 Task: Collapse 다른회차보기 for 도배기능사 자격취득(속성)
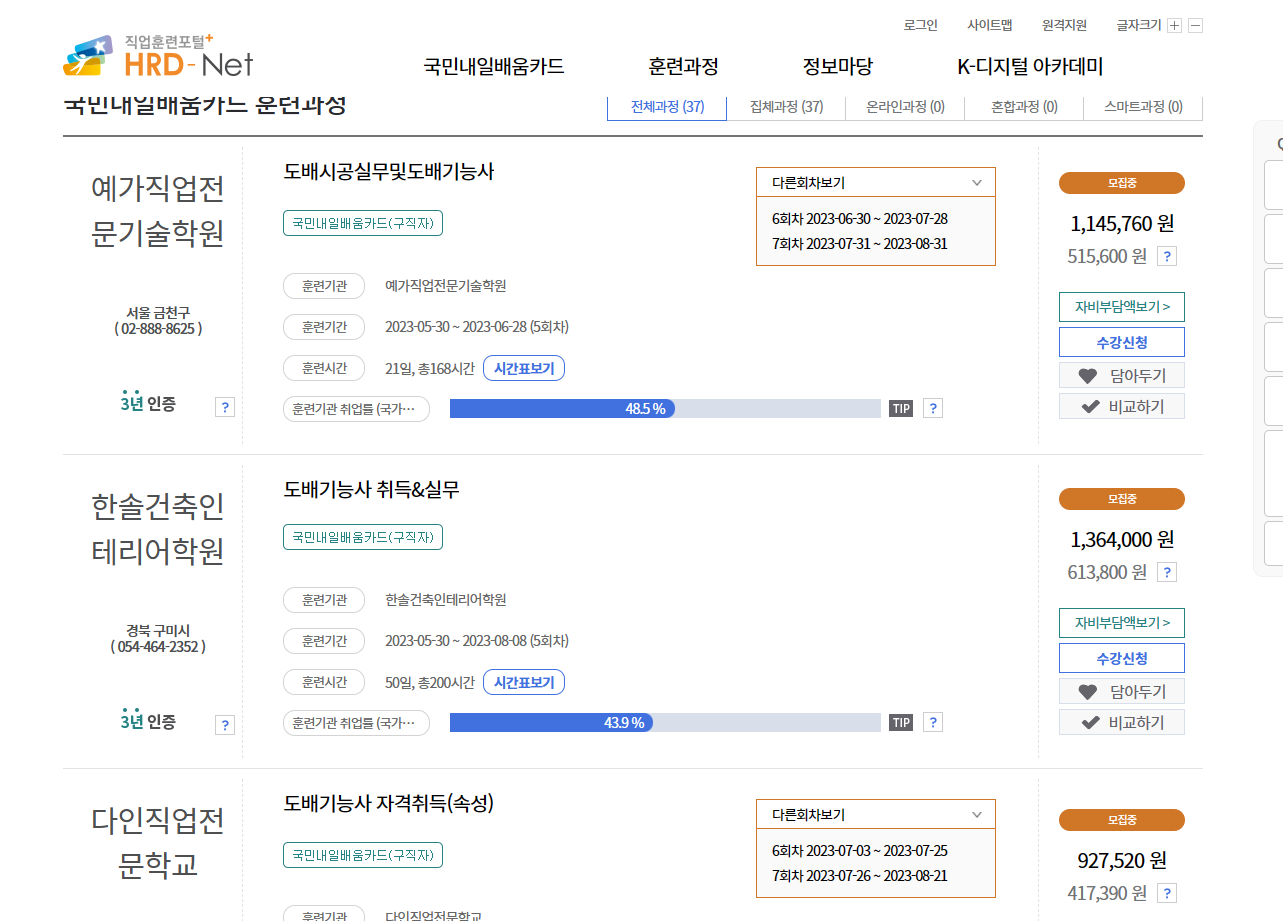(875, 813)
